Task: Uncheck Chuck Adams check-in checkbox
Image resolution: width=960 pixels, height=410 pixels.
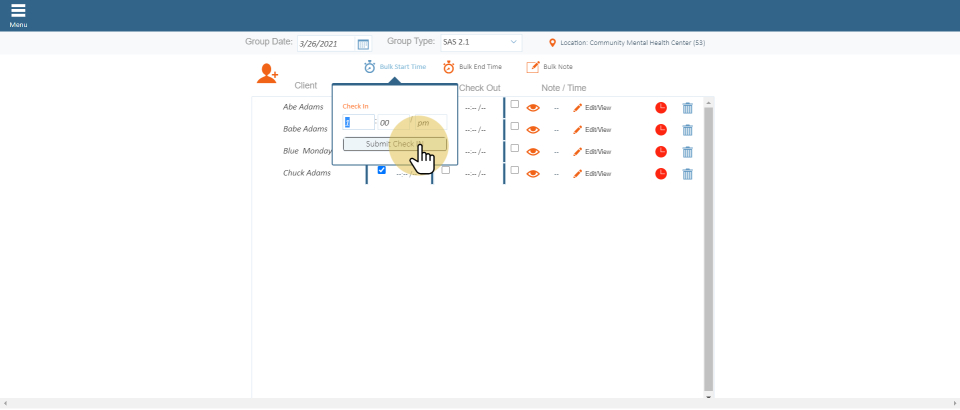Action: 381,170
